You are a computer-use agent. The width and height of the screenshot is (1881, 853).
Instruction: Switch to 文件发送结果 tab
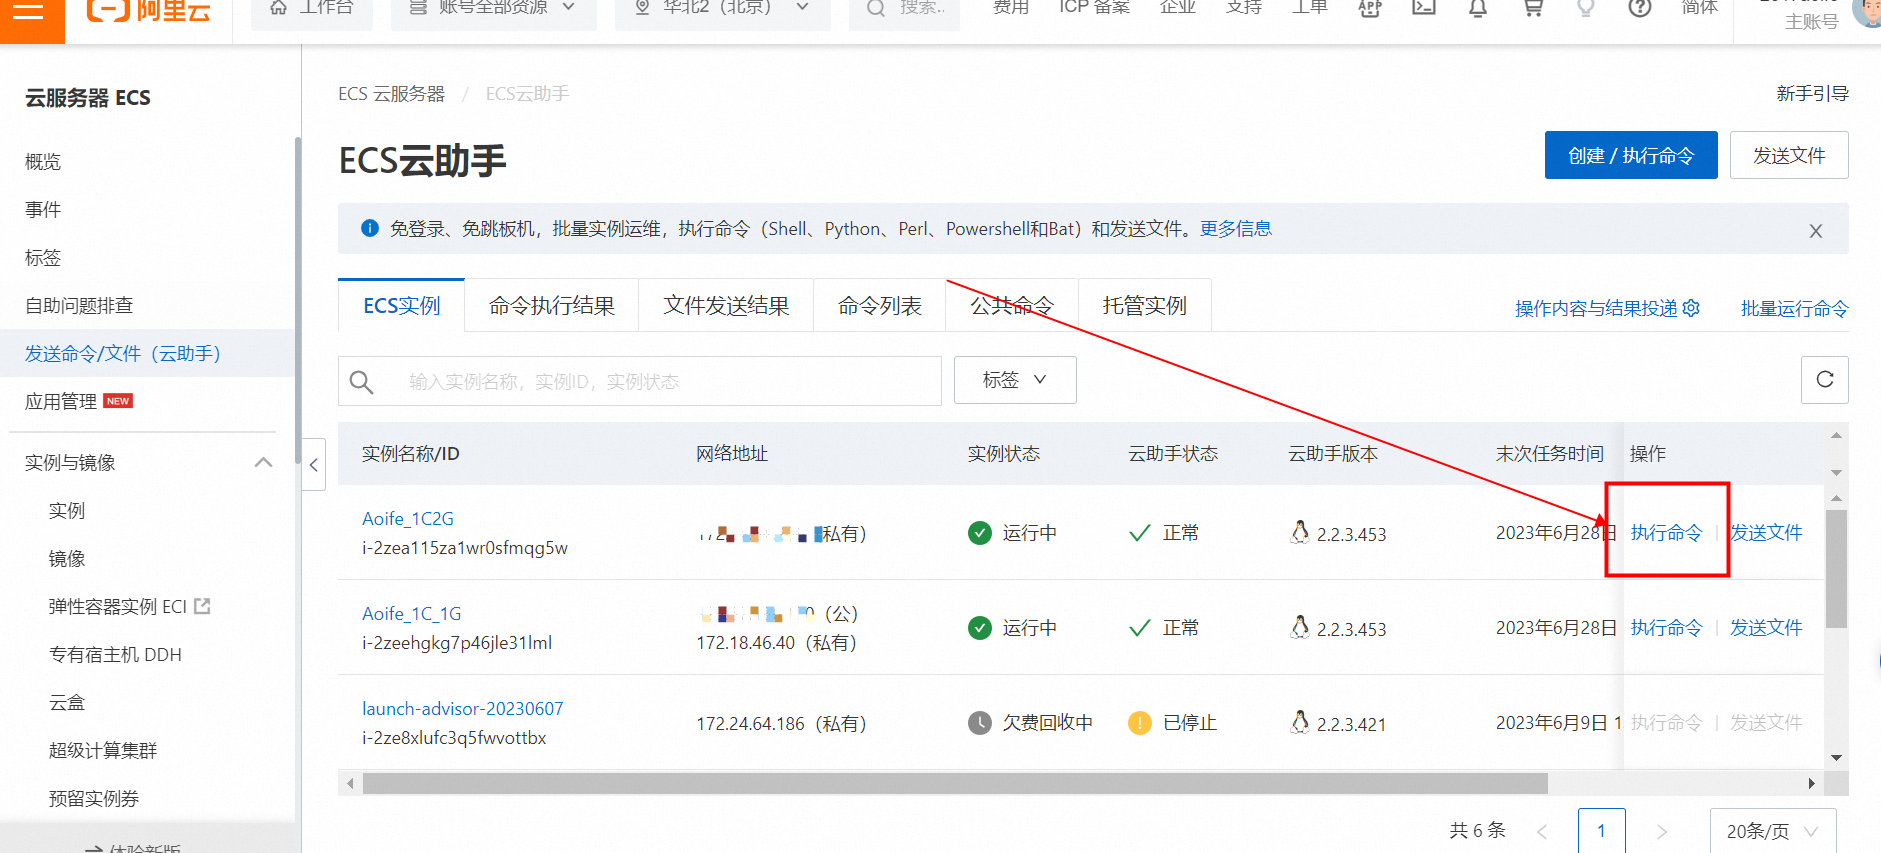click(726, 306)
